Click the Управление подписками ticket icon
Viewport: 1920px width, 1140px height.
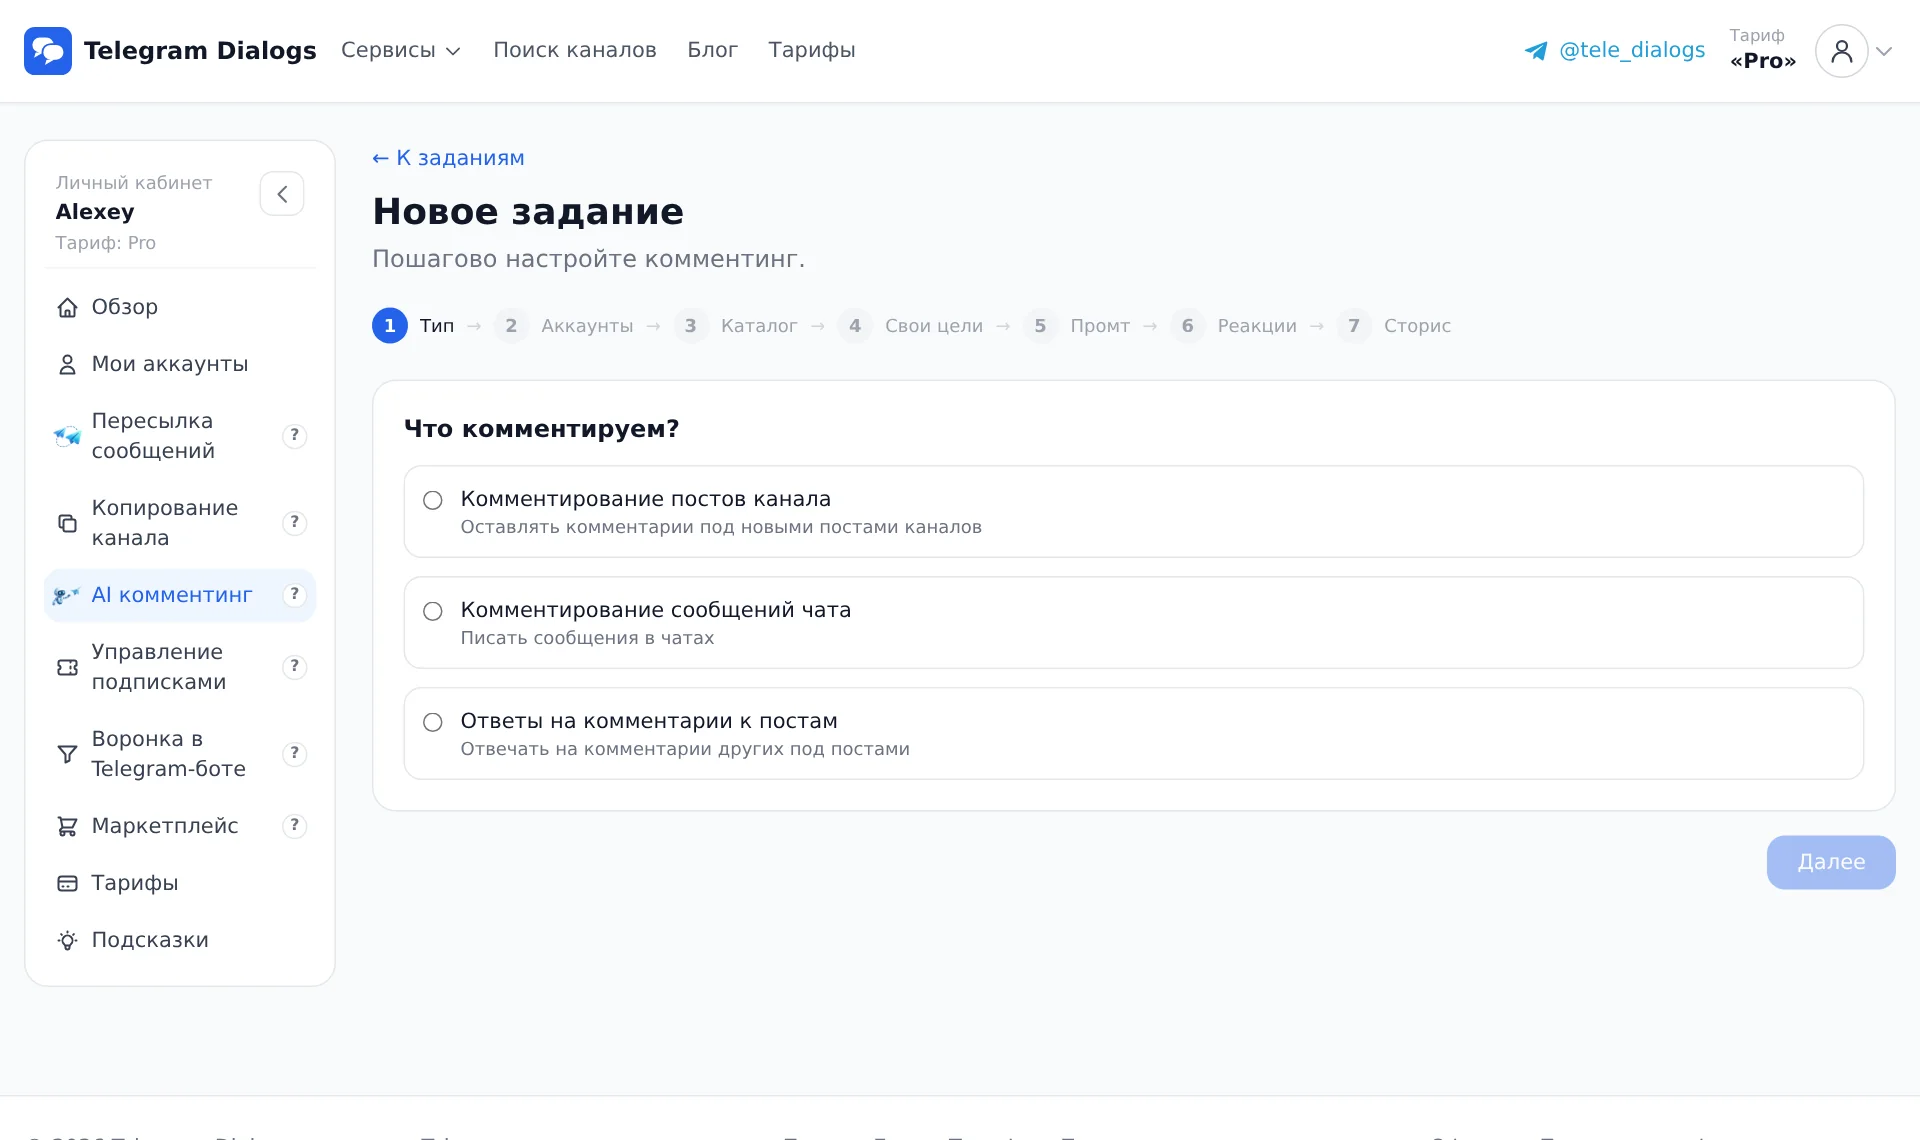67,667
